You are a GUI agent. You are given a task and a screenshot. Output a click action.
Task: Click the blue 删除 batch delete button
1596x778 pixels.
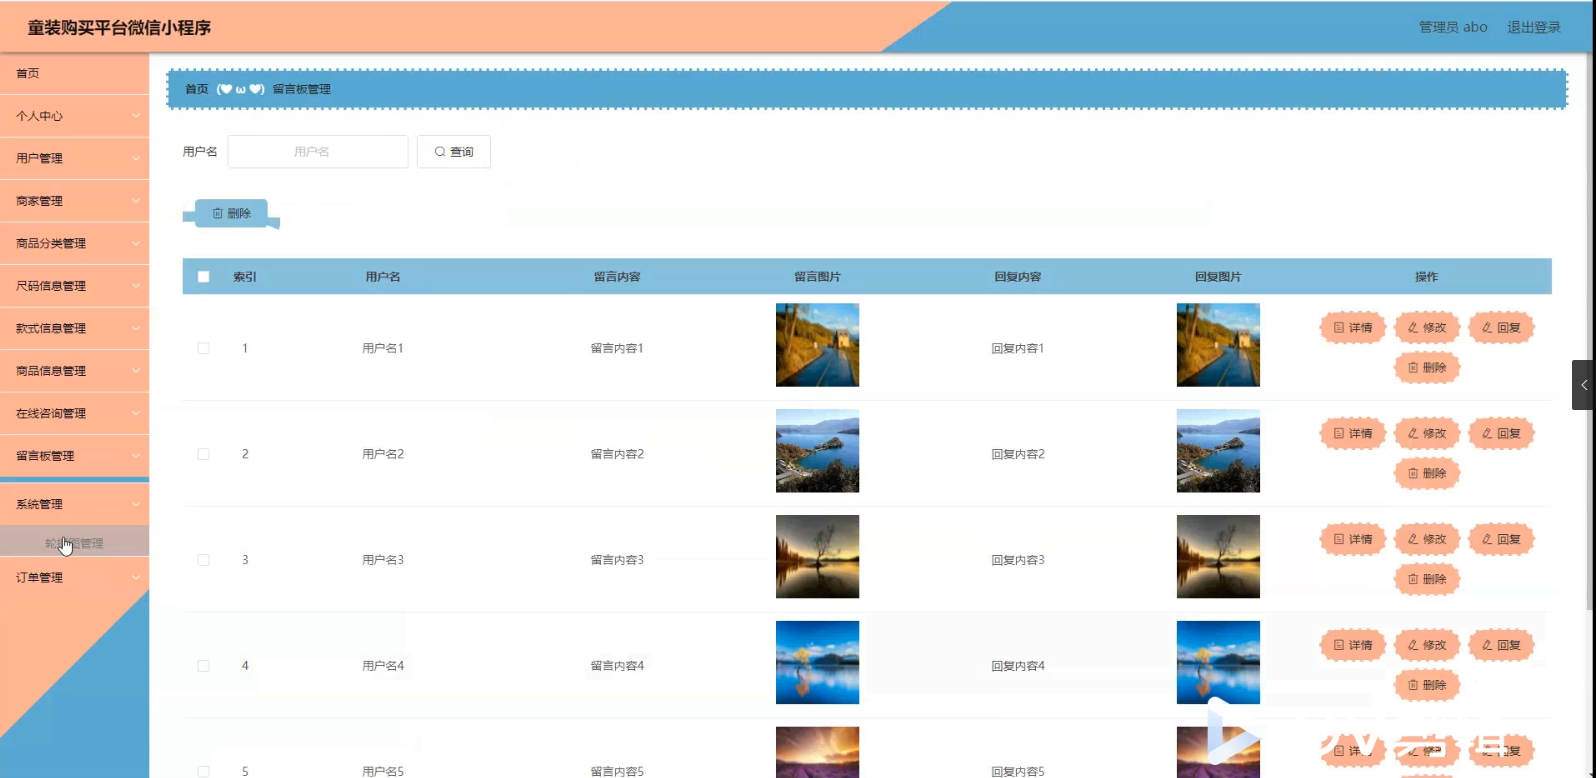pyautogui.click(x=231, y=213)
